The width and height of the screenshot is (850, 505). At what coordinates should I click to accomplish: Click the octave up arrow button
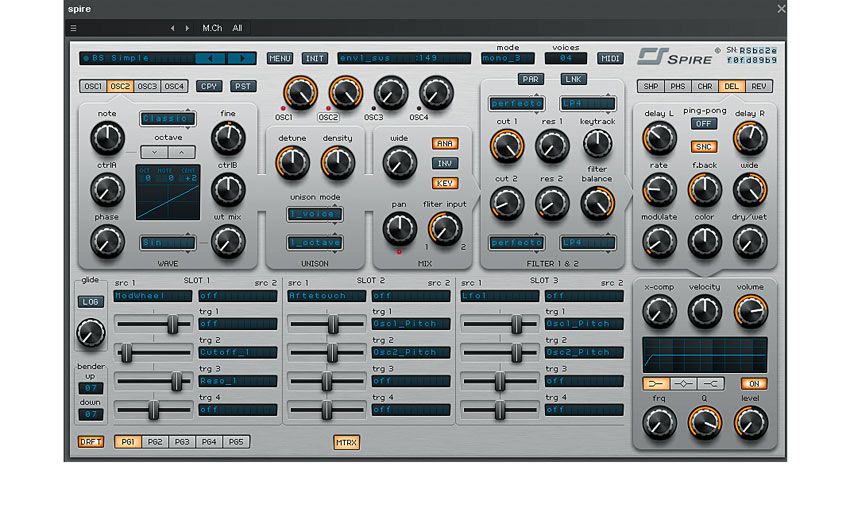(182, 152)
